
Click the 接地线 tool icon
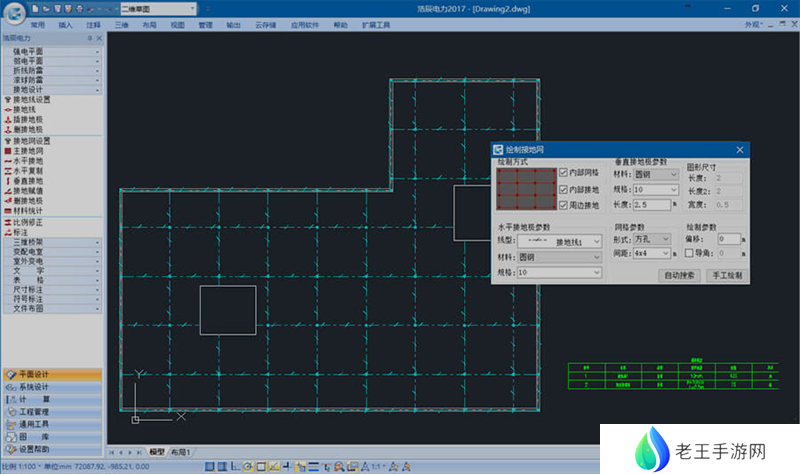click(x=7, y=109)
